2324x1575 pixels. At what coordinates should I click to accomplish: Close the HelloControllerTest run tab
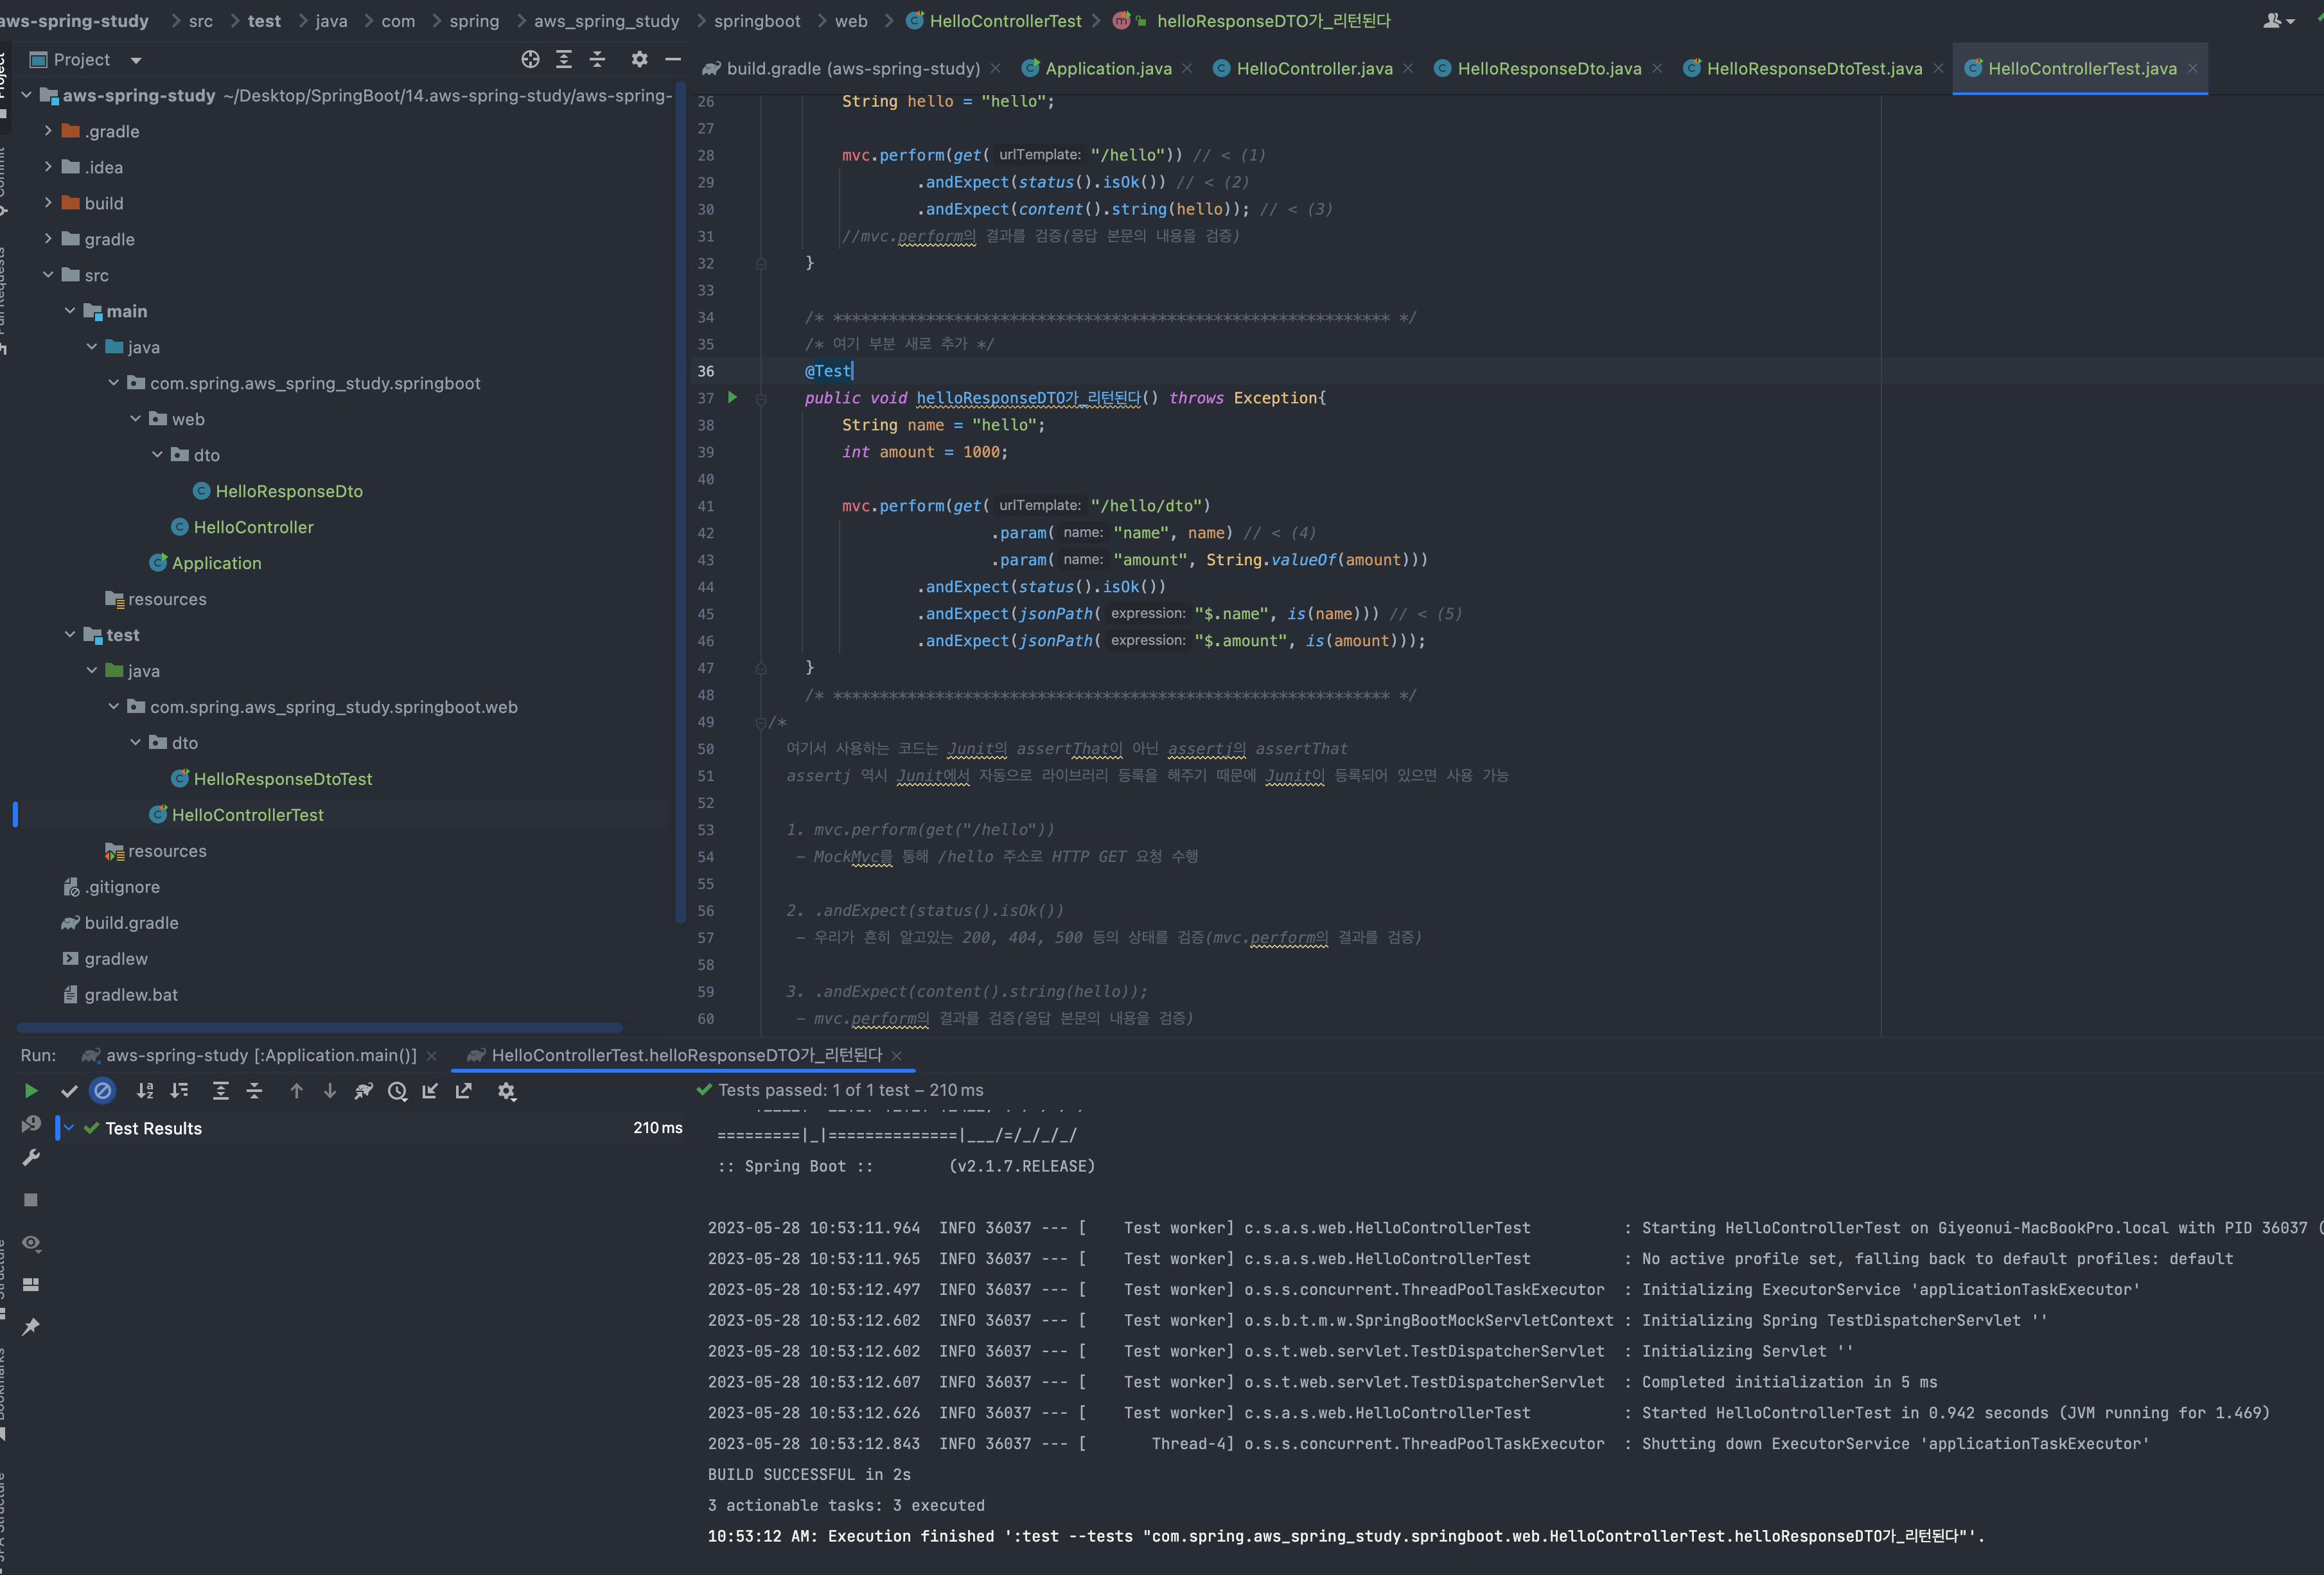(897, 1056)
